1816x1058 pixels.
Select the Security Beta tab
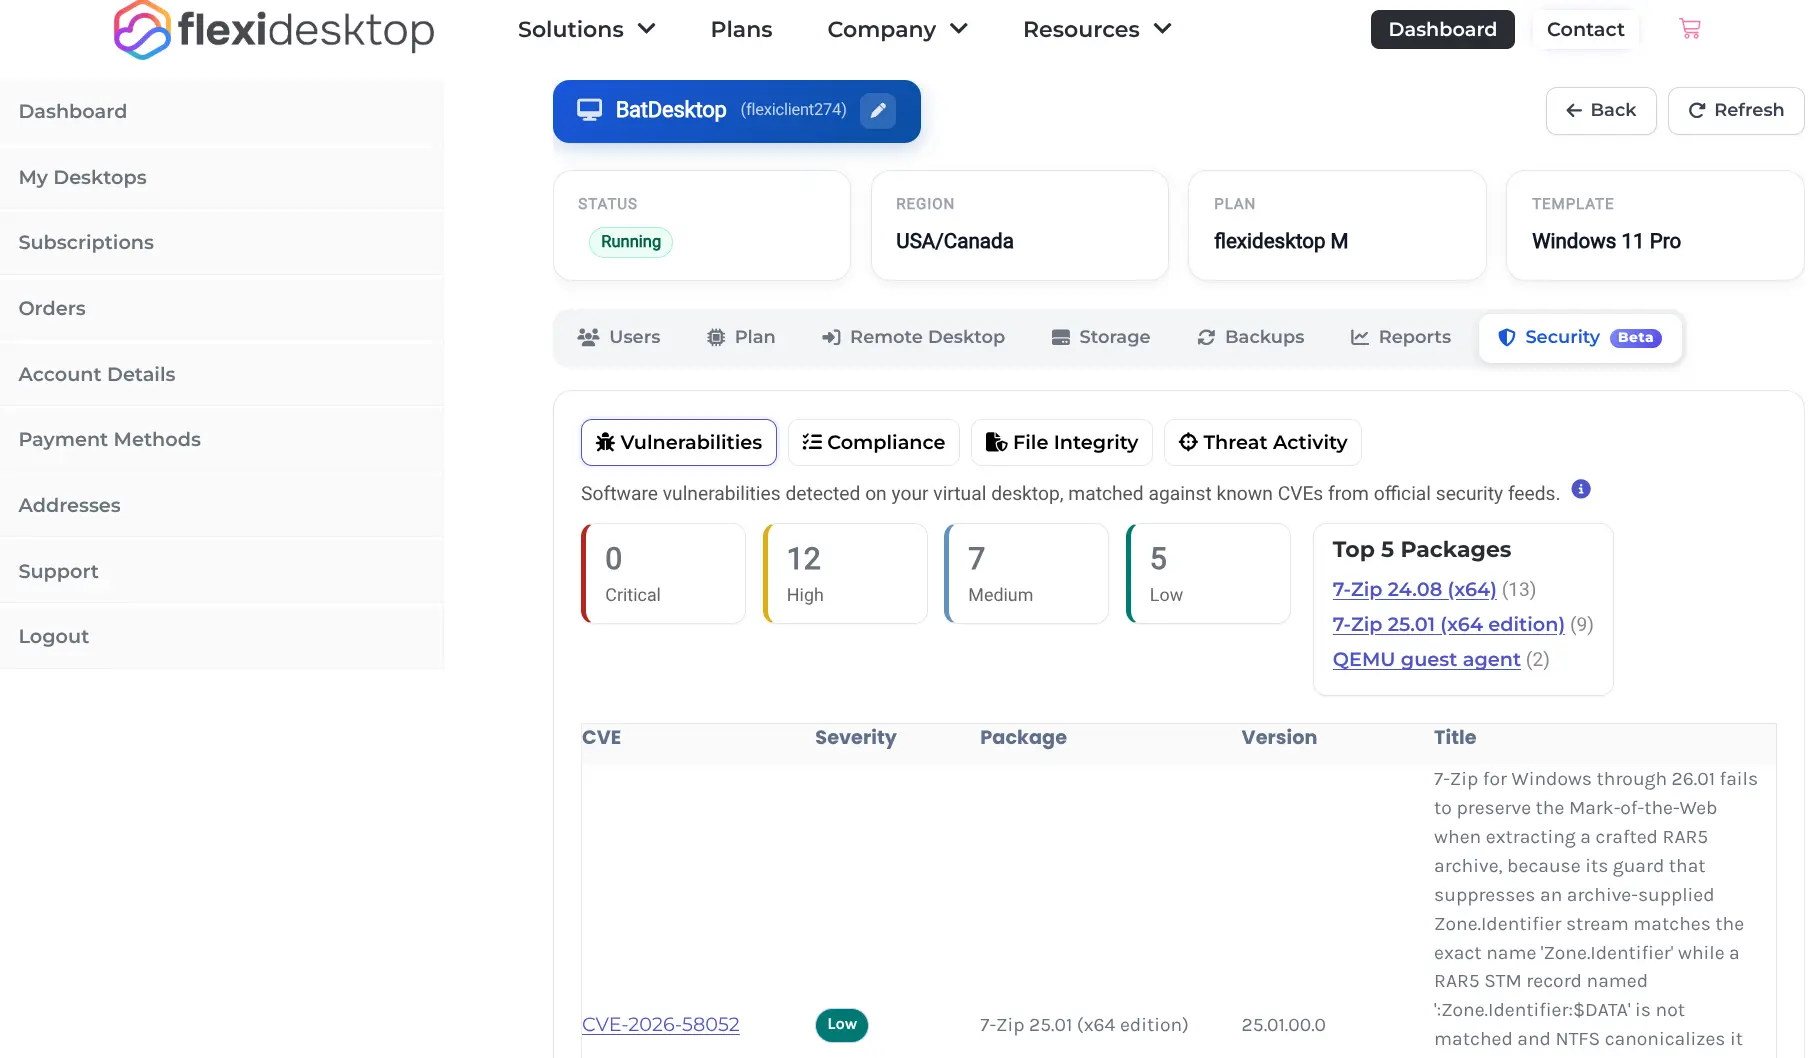coord(1580,338)
